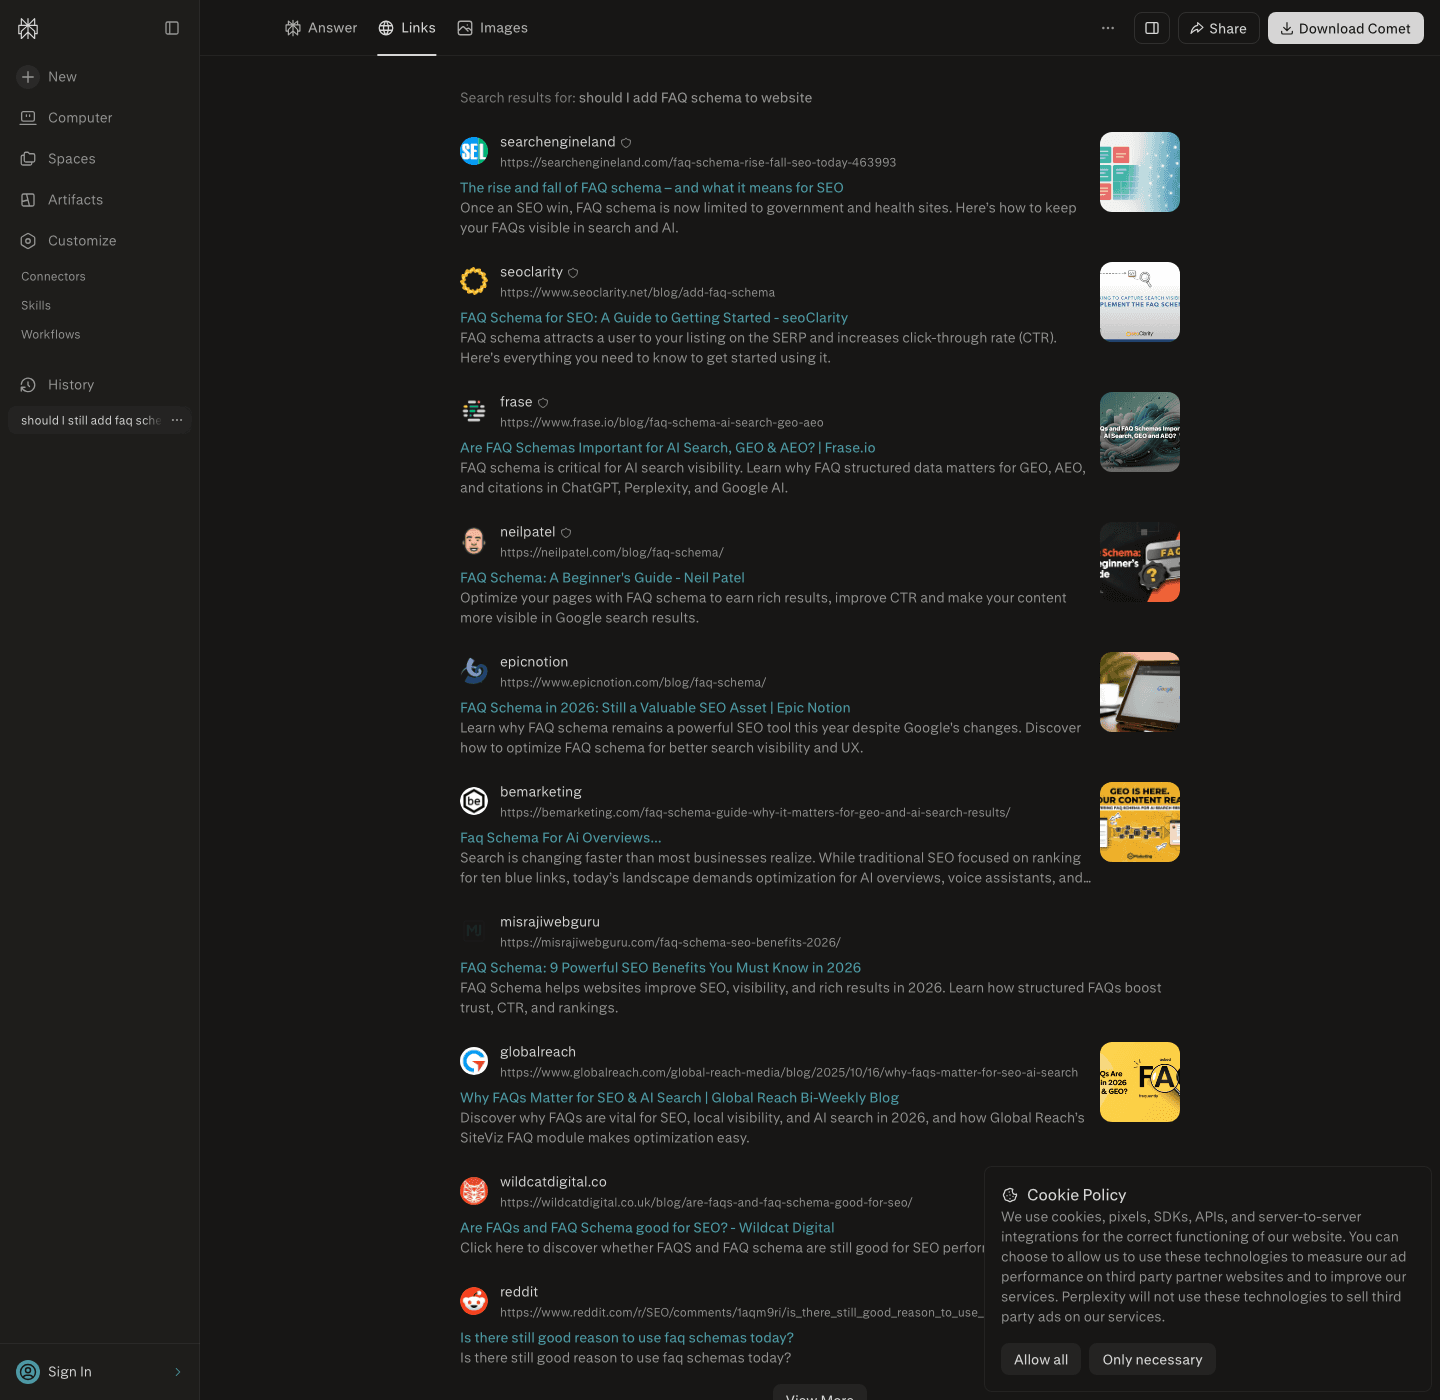Open 'The rise and fall of FAQ schema' link
This screenshot has height=1400, width=1440.
tap(652, 188)
